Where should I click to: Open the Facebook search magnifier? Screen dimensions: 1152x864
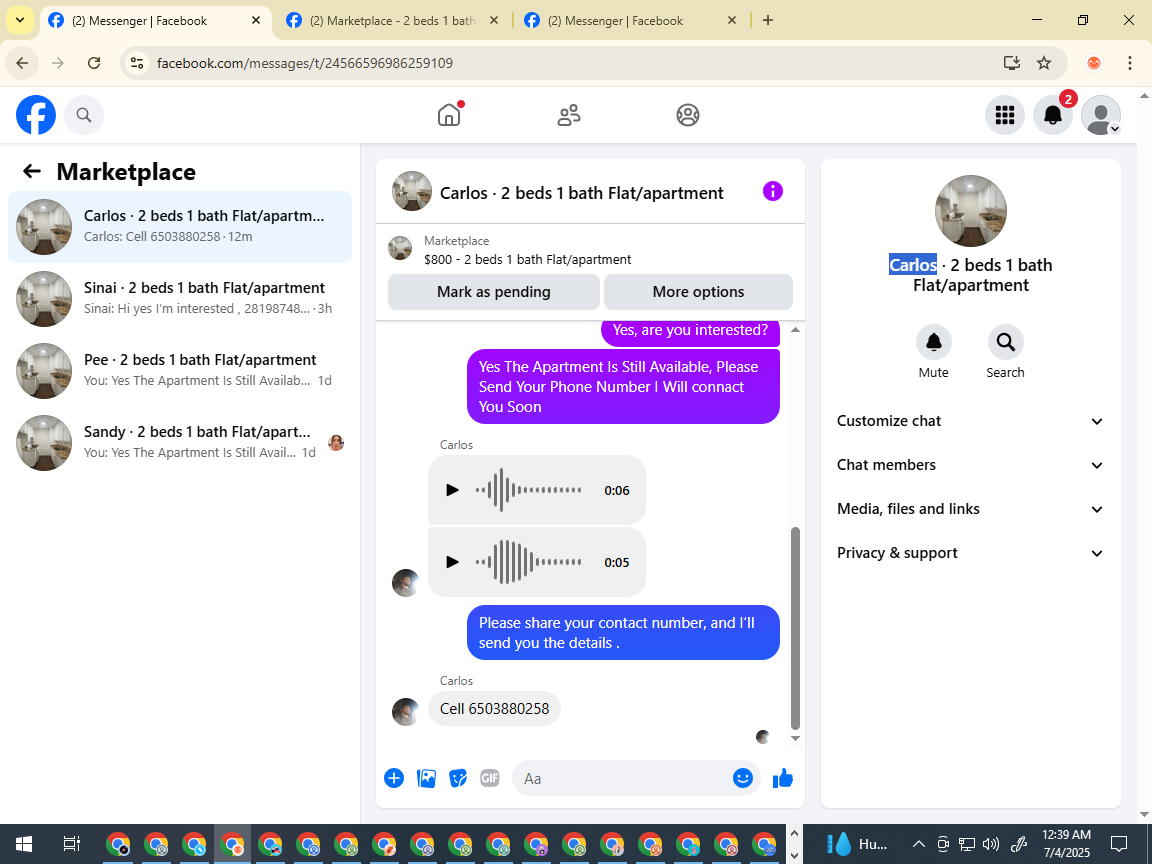point(84,115)
